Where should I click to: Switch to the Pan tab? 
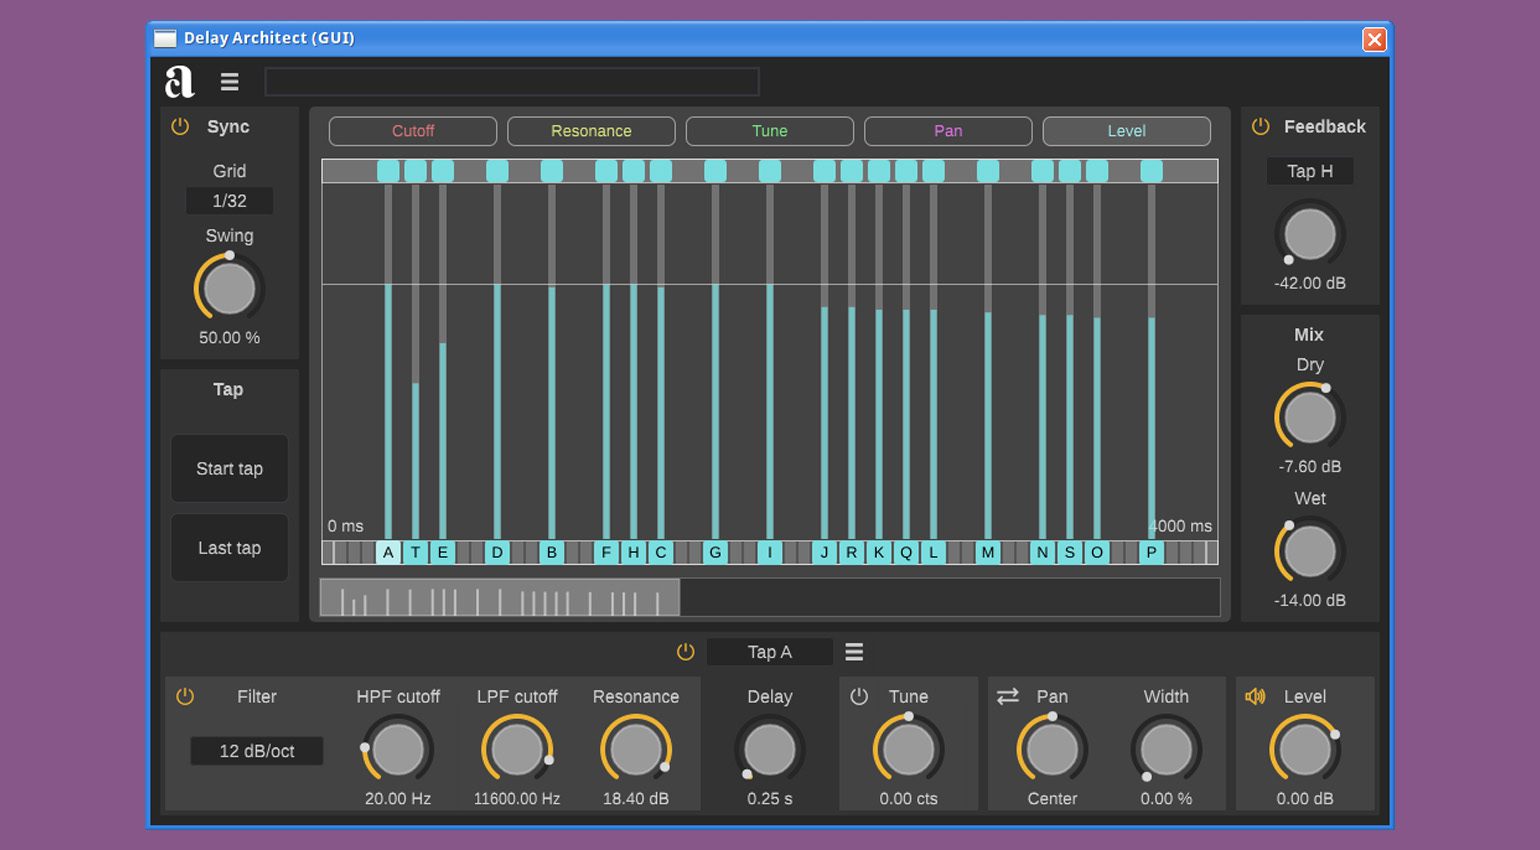point(948,131)
